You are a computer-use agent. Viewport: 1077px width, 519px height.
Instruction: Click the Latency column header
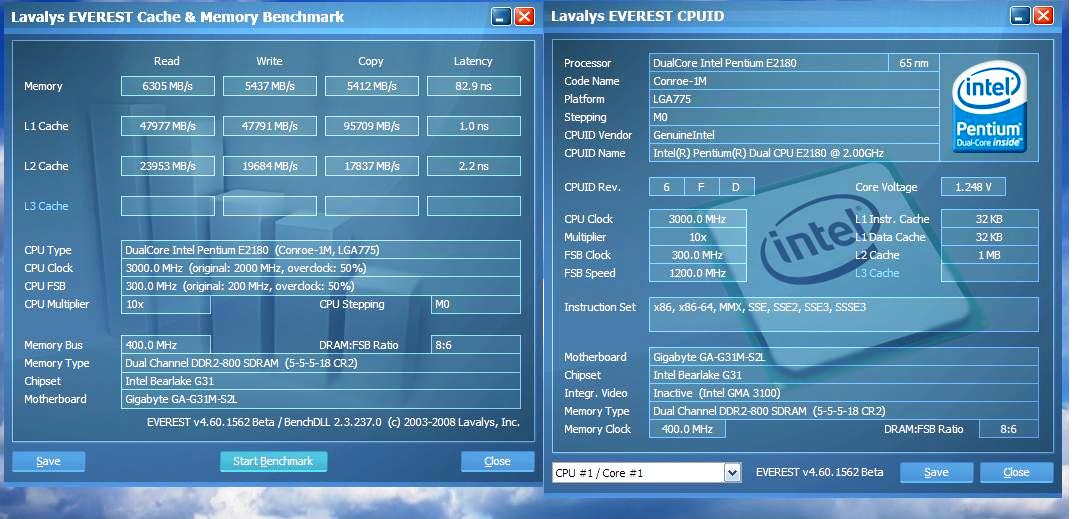pyautogui.click(x=473, y=61)
